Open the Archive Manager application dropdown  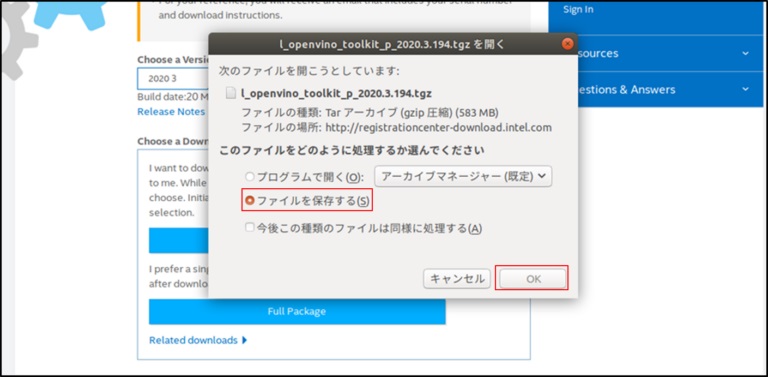pos(463,177)
